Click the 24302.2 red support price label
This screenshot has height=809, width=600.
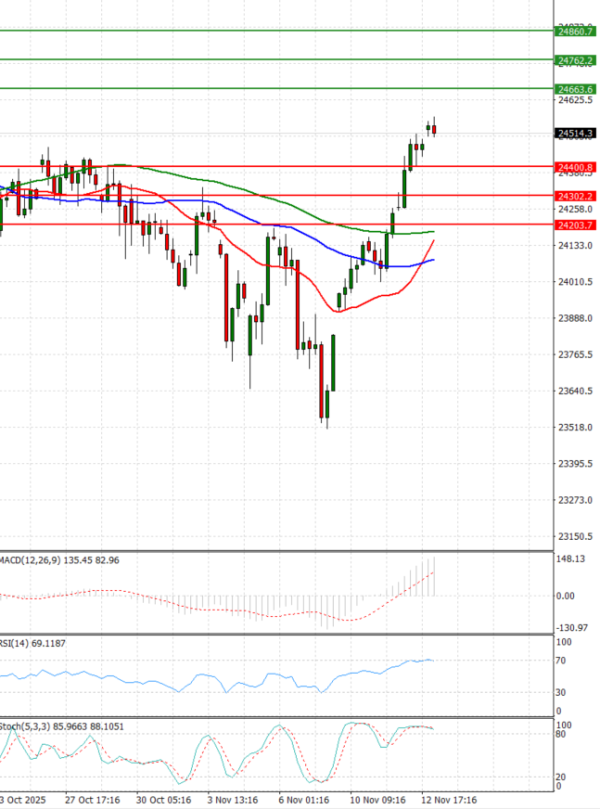coord(576,196)
